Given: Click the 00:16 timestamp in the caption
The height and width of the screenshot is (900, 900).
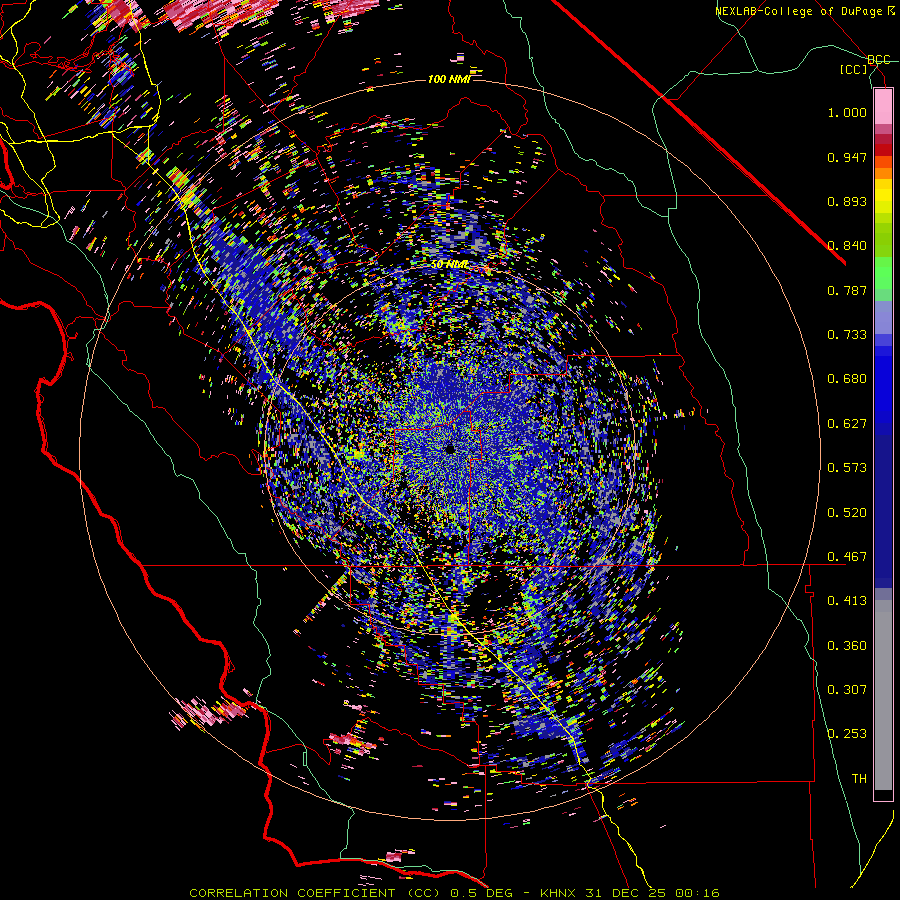Looking at the screenshot, I should click(697, 893).
